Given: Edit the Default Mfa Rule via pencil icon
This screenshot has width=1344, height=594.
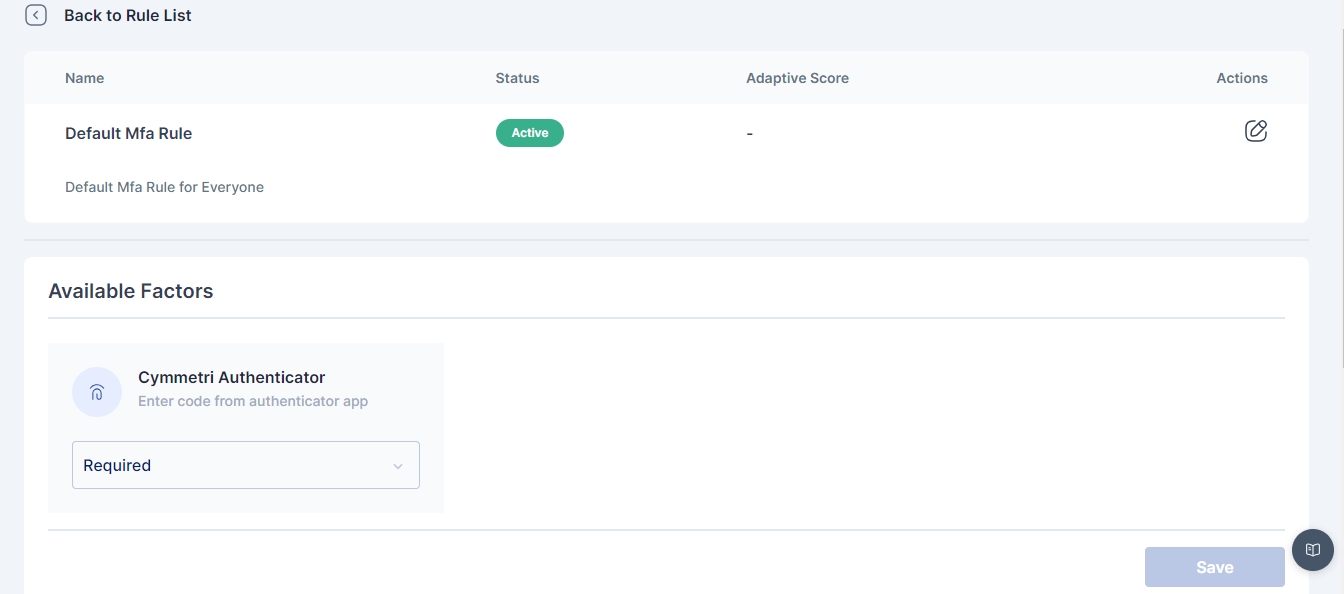Looking at the screenshot, I should 1255,131.
